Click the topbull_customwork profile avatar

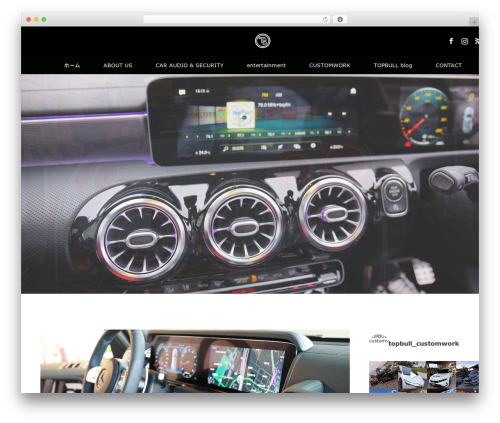[x=378, y=339]
